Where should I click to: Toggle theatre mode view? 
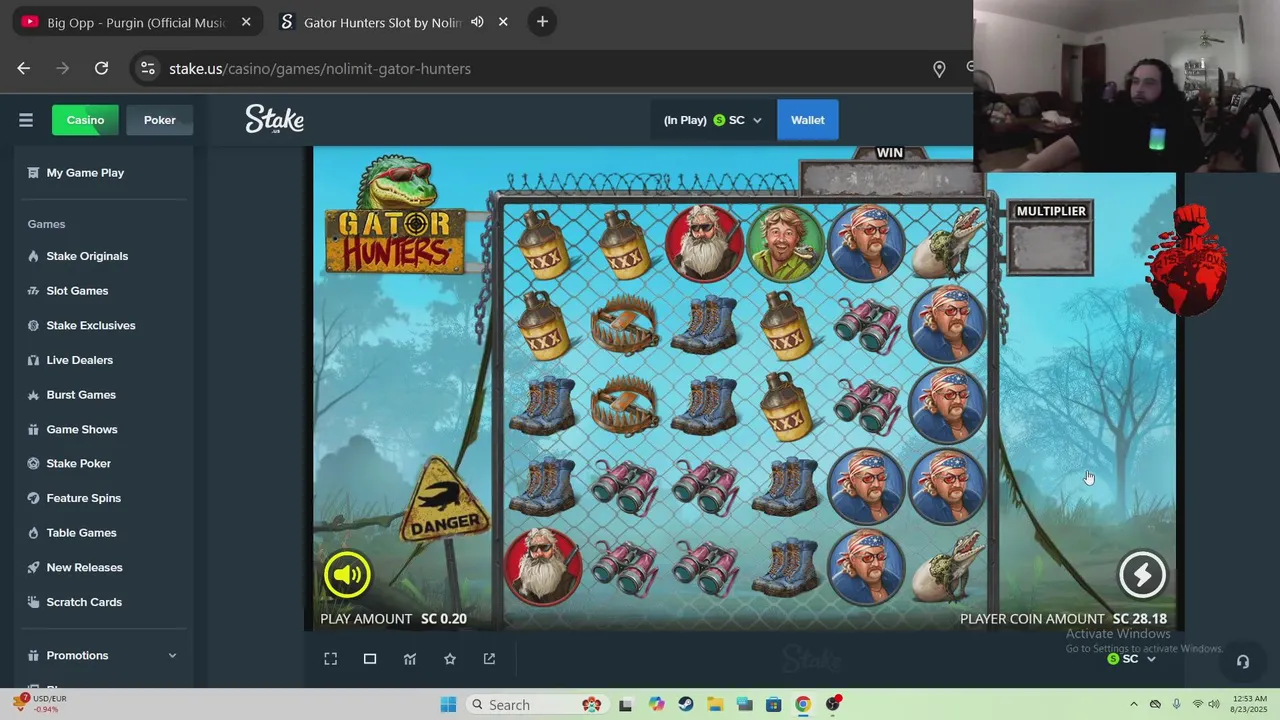tap(370, 659)
